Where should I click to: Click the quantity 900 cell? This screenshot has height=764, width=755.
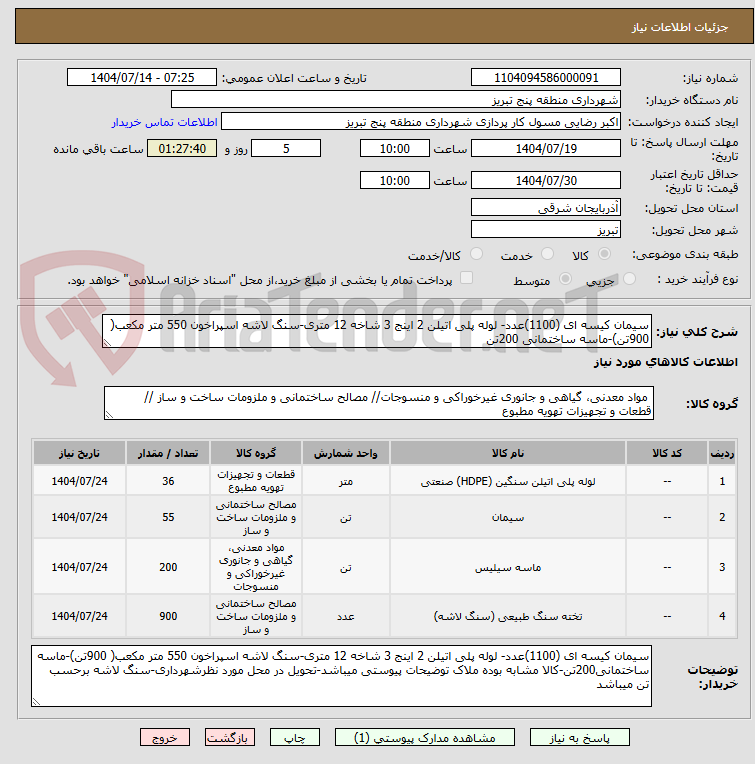click(x=168, y=616)
